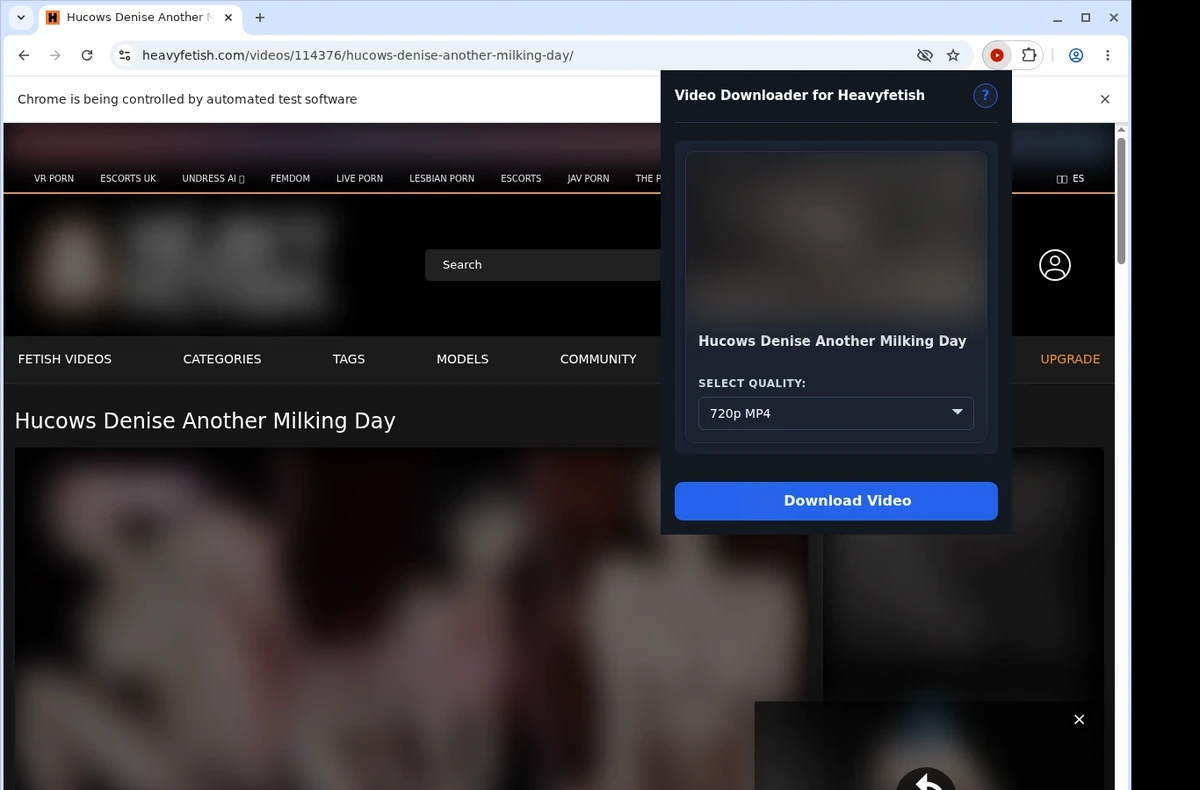Open the Extensions puzzle menu
Image resolution: width=1200 pixels, height=790 pixels.
click(1028, 56)
